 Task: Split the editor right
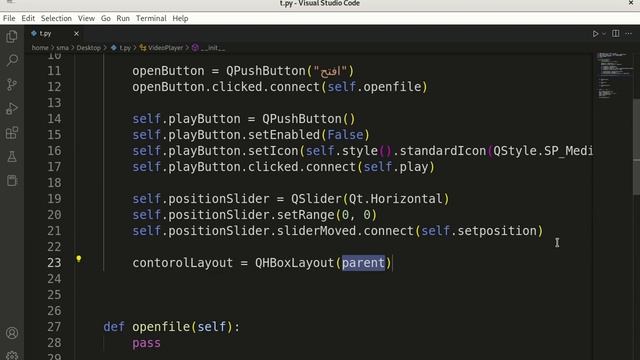click(616, 33)
